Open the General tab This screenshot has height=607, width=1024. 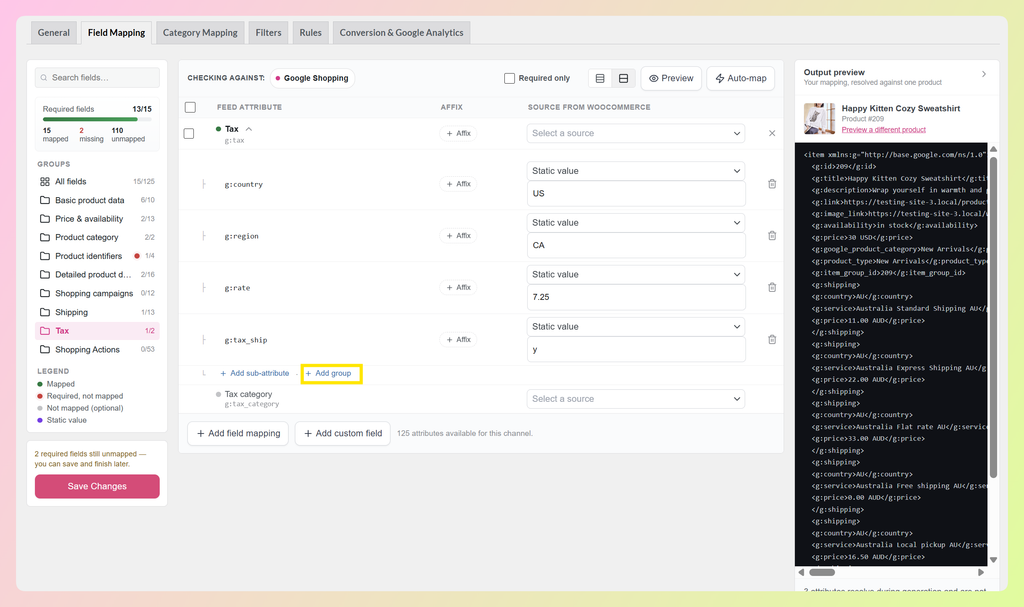[x=54, y=33]
